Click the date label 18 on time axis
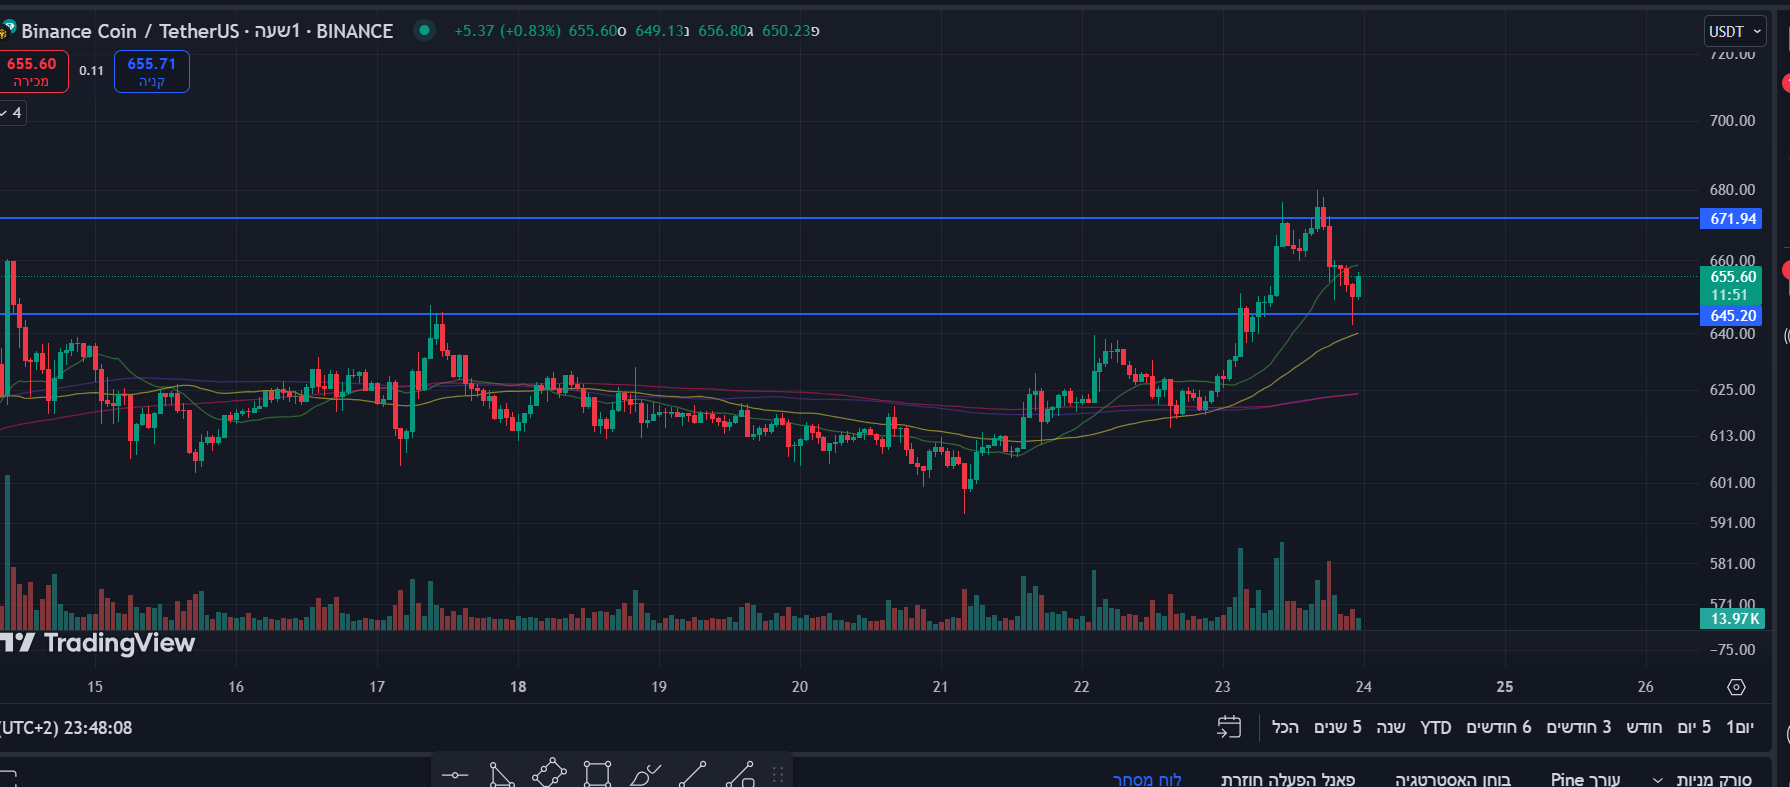Viewport: 1790px width, 787px height. (x=518, y=686)
